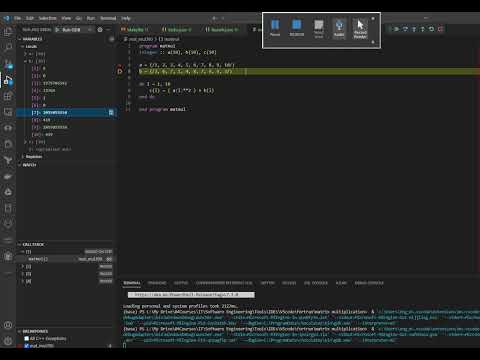
Task: Open the Manage gear in activity bar
Action: (x=8, y=341)
